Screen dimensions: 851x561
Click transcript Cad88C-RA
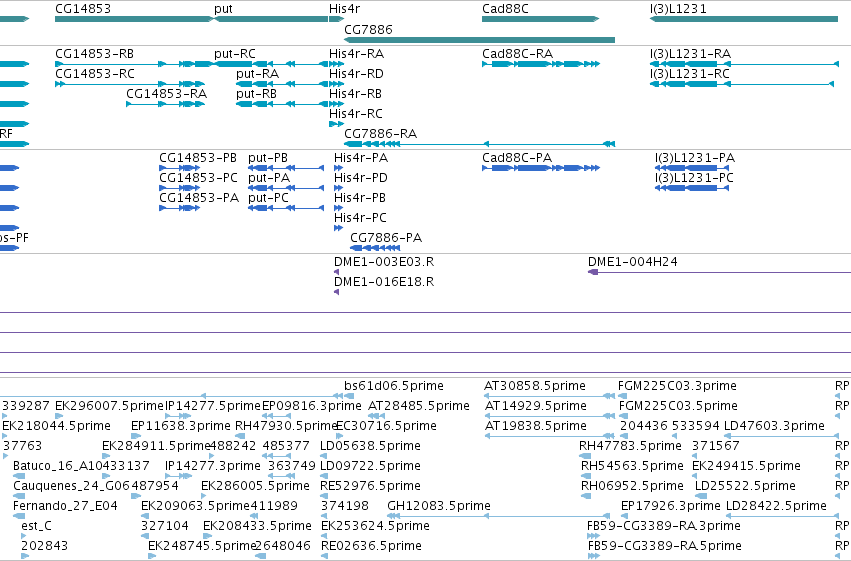tap(541, 64)
